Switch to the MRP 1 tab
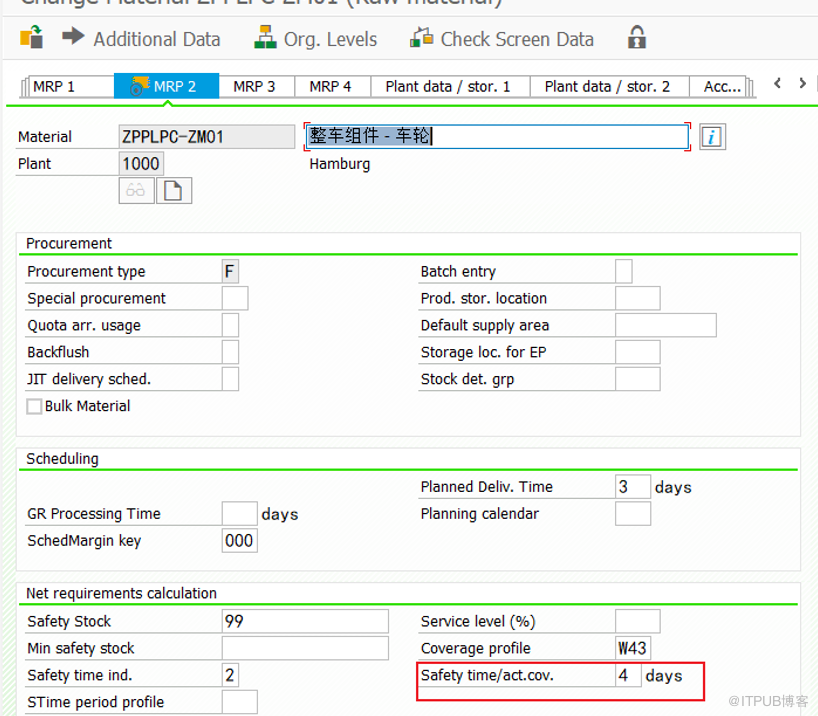 (71, 86)
